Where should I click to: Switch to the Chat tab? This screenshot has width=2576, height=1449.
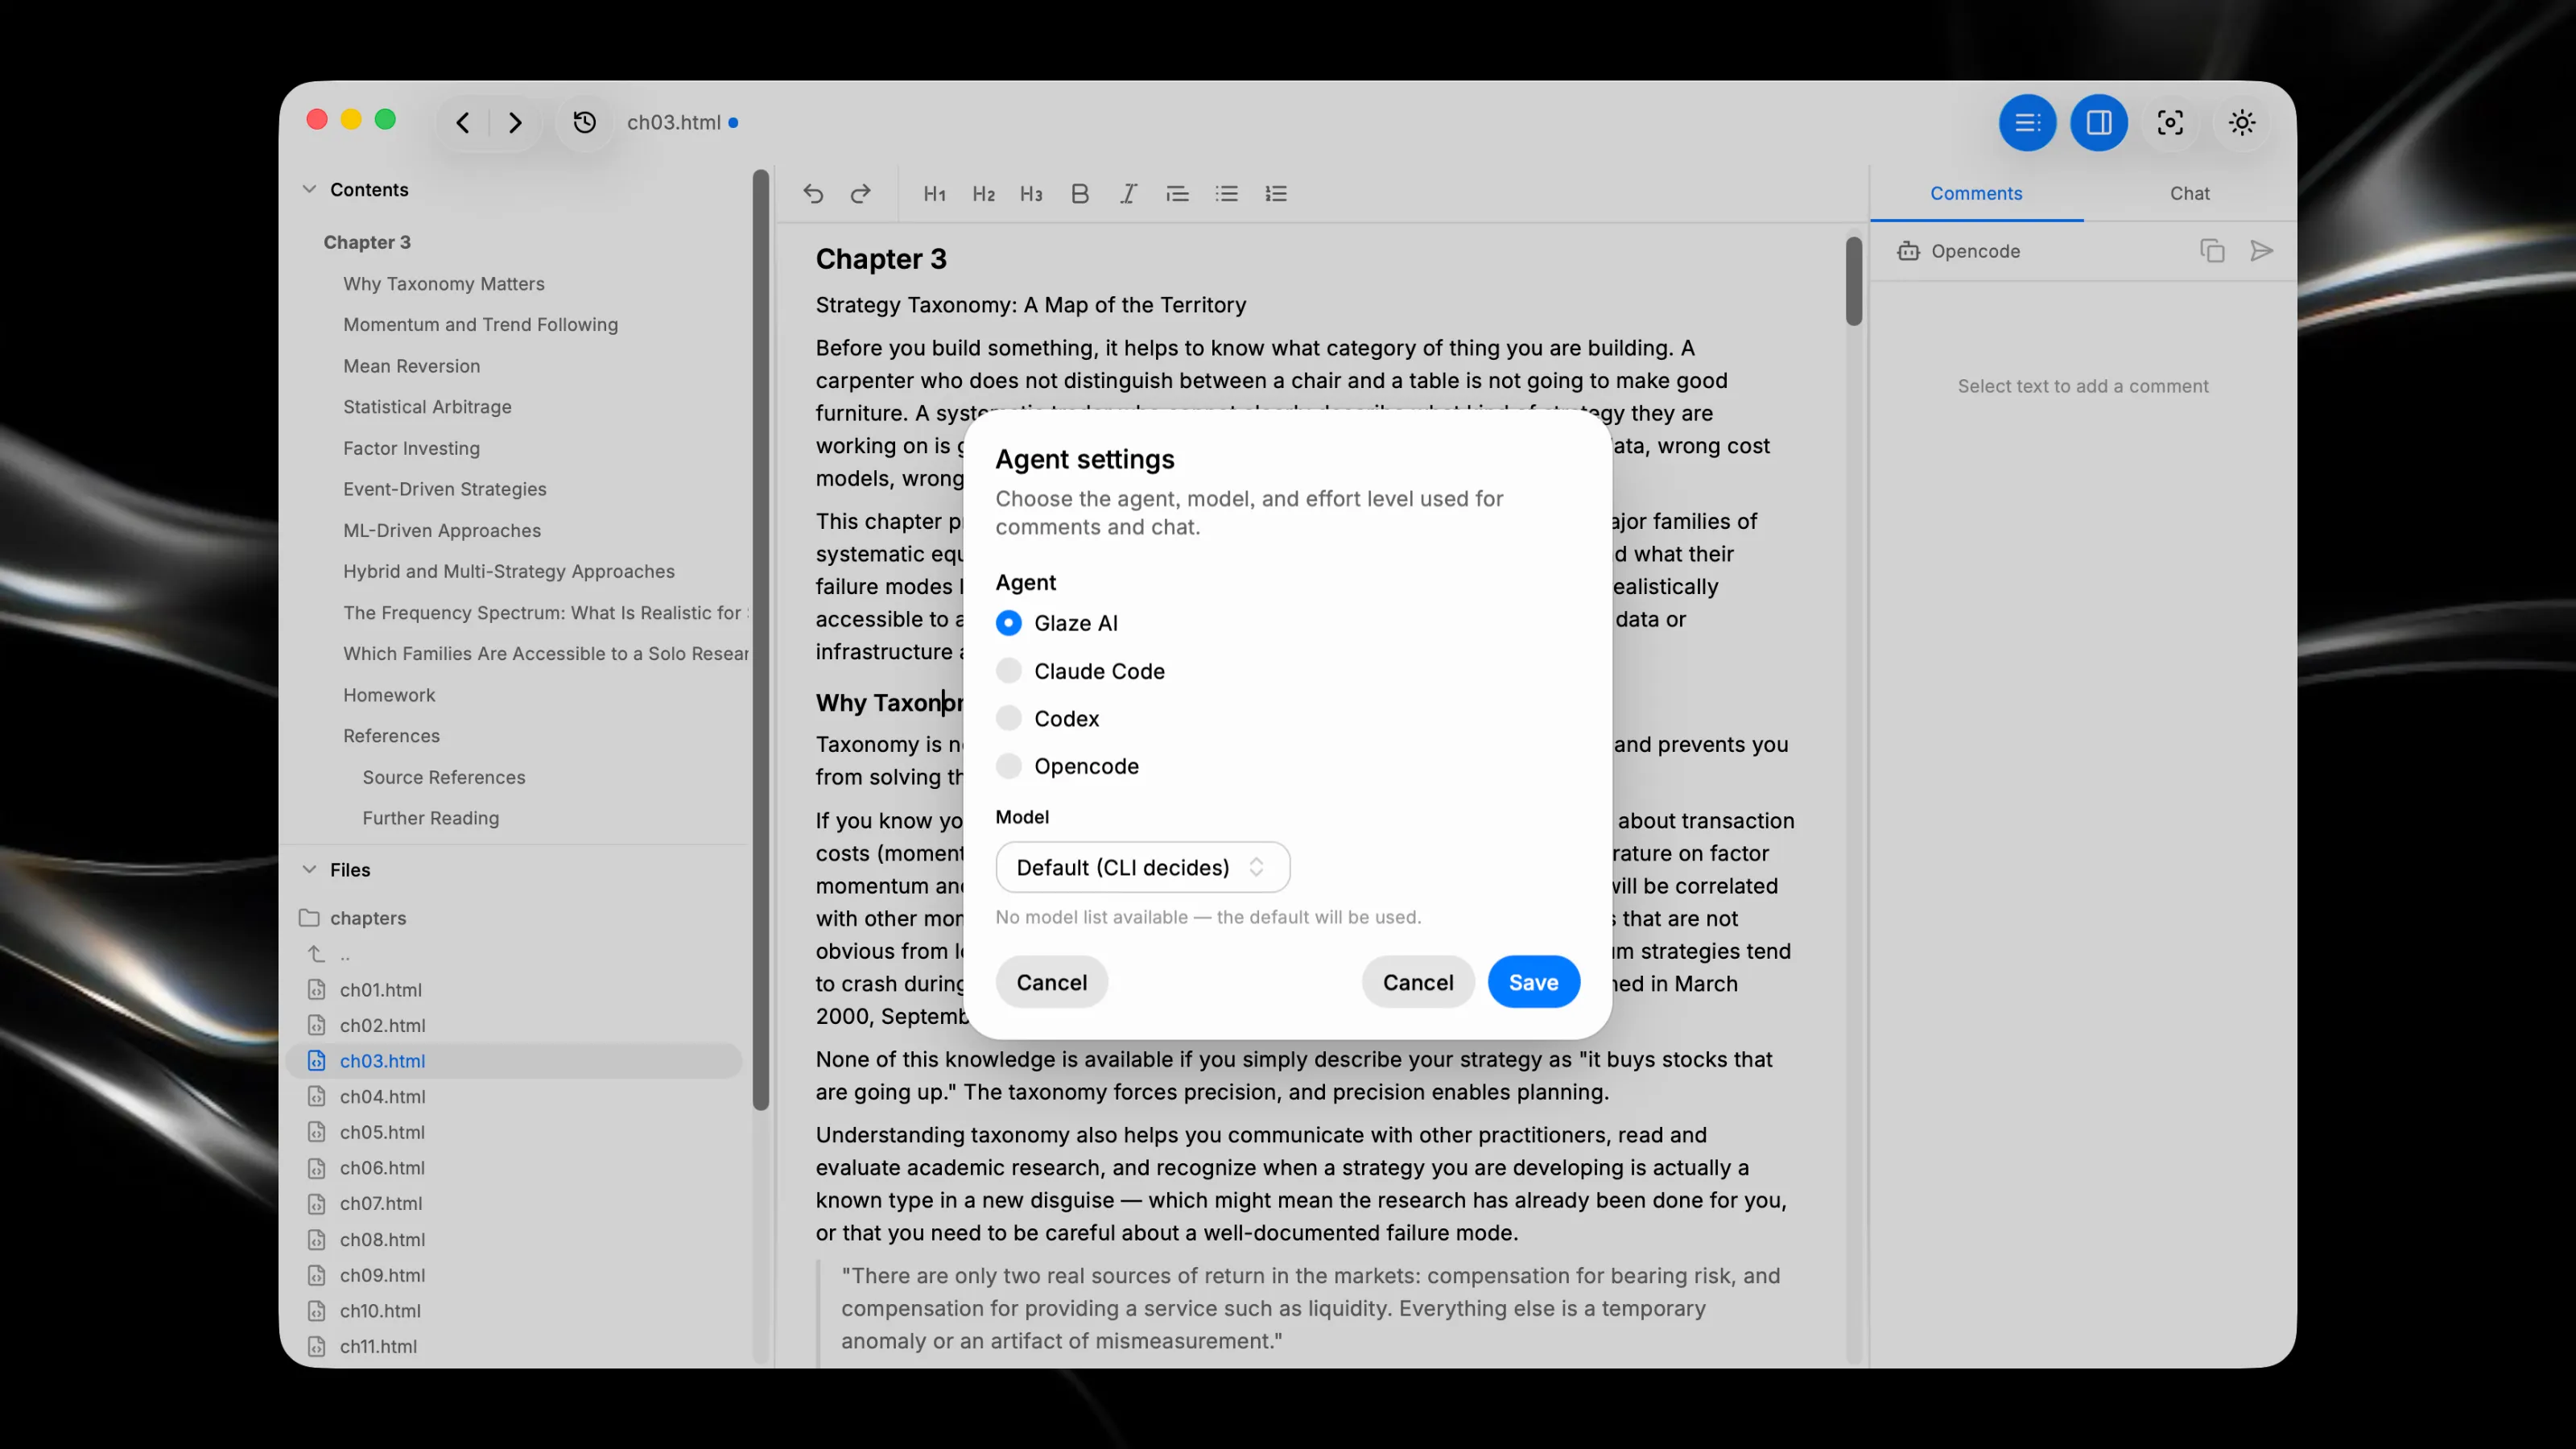point(2189,193)
